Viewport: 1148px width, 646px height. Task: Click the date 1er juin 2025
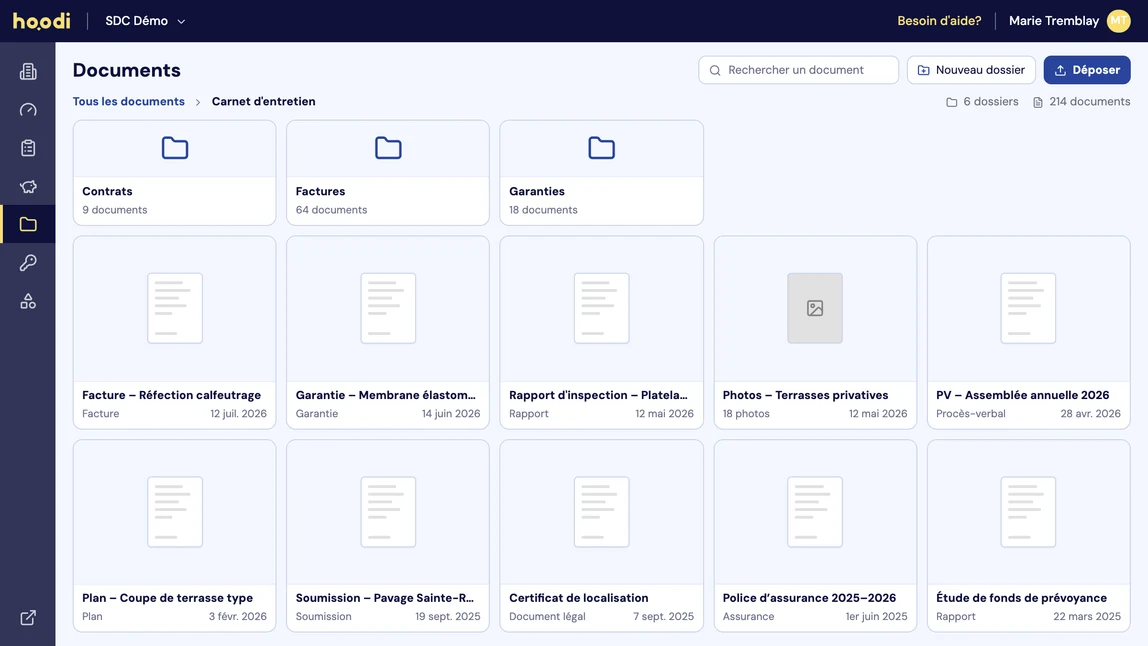(x=876, y=616)
